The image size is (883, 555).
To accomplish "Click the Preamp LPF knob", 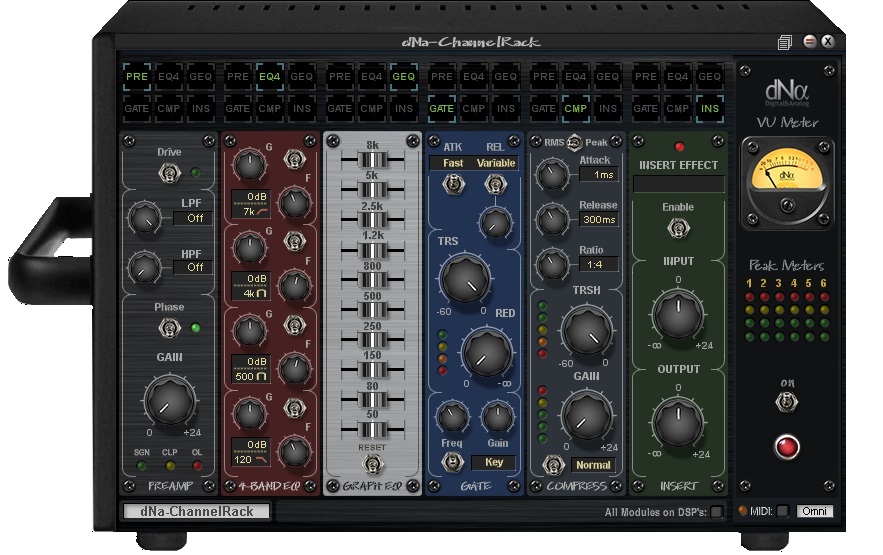I will pyautogui.click(x=145, y=218).
